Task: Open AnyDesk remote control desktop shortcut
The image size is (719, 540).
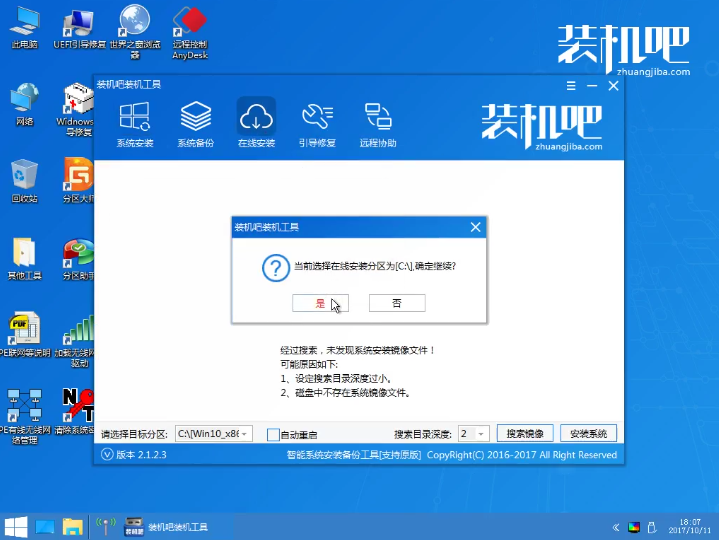Action: coord(190,31)
